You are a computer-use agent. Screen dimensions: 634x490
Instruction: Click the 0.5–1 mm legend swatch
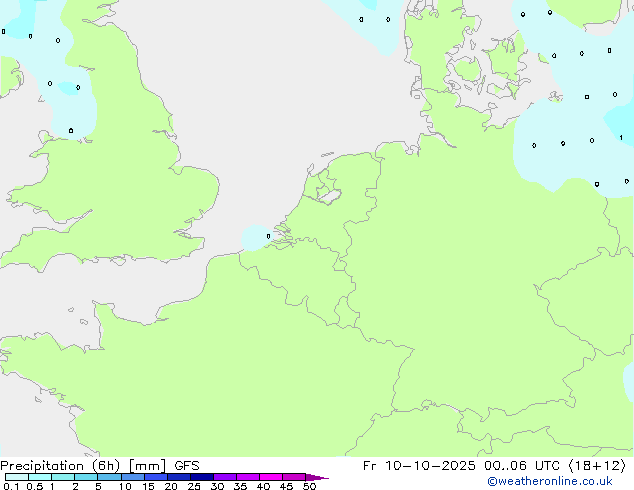40,477
